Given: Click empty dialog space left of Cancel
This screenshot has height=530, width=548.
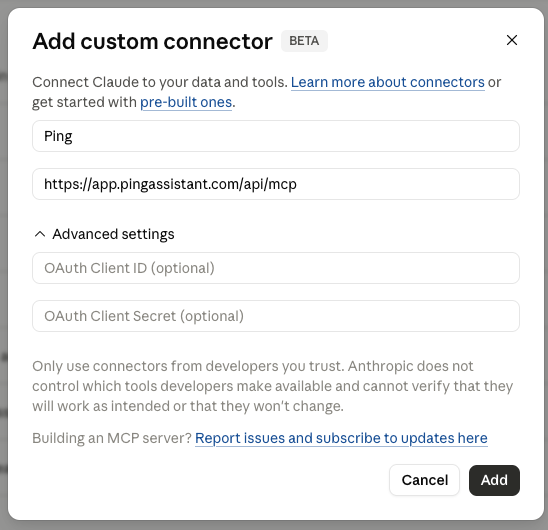Looking at the screenshot, I should pos(210,480).
